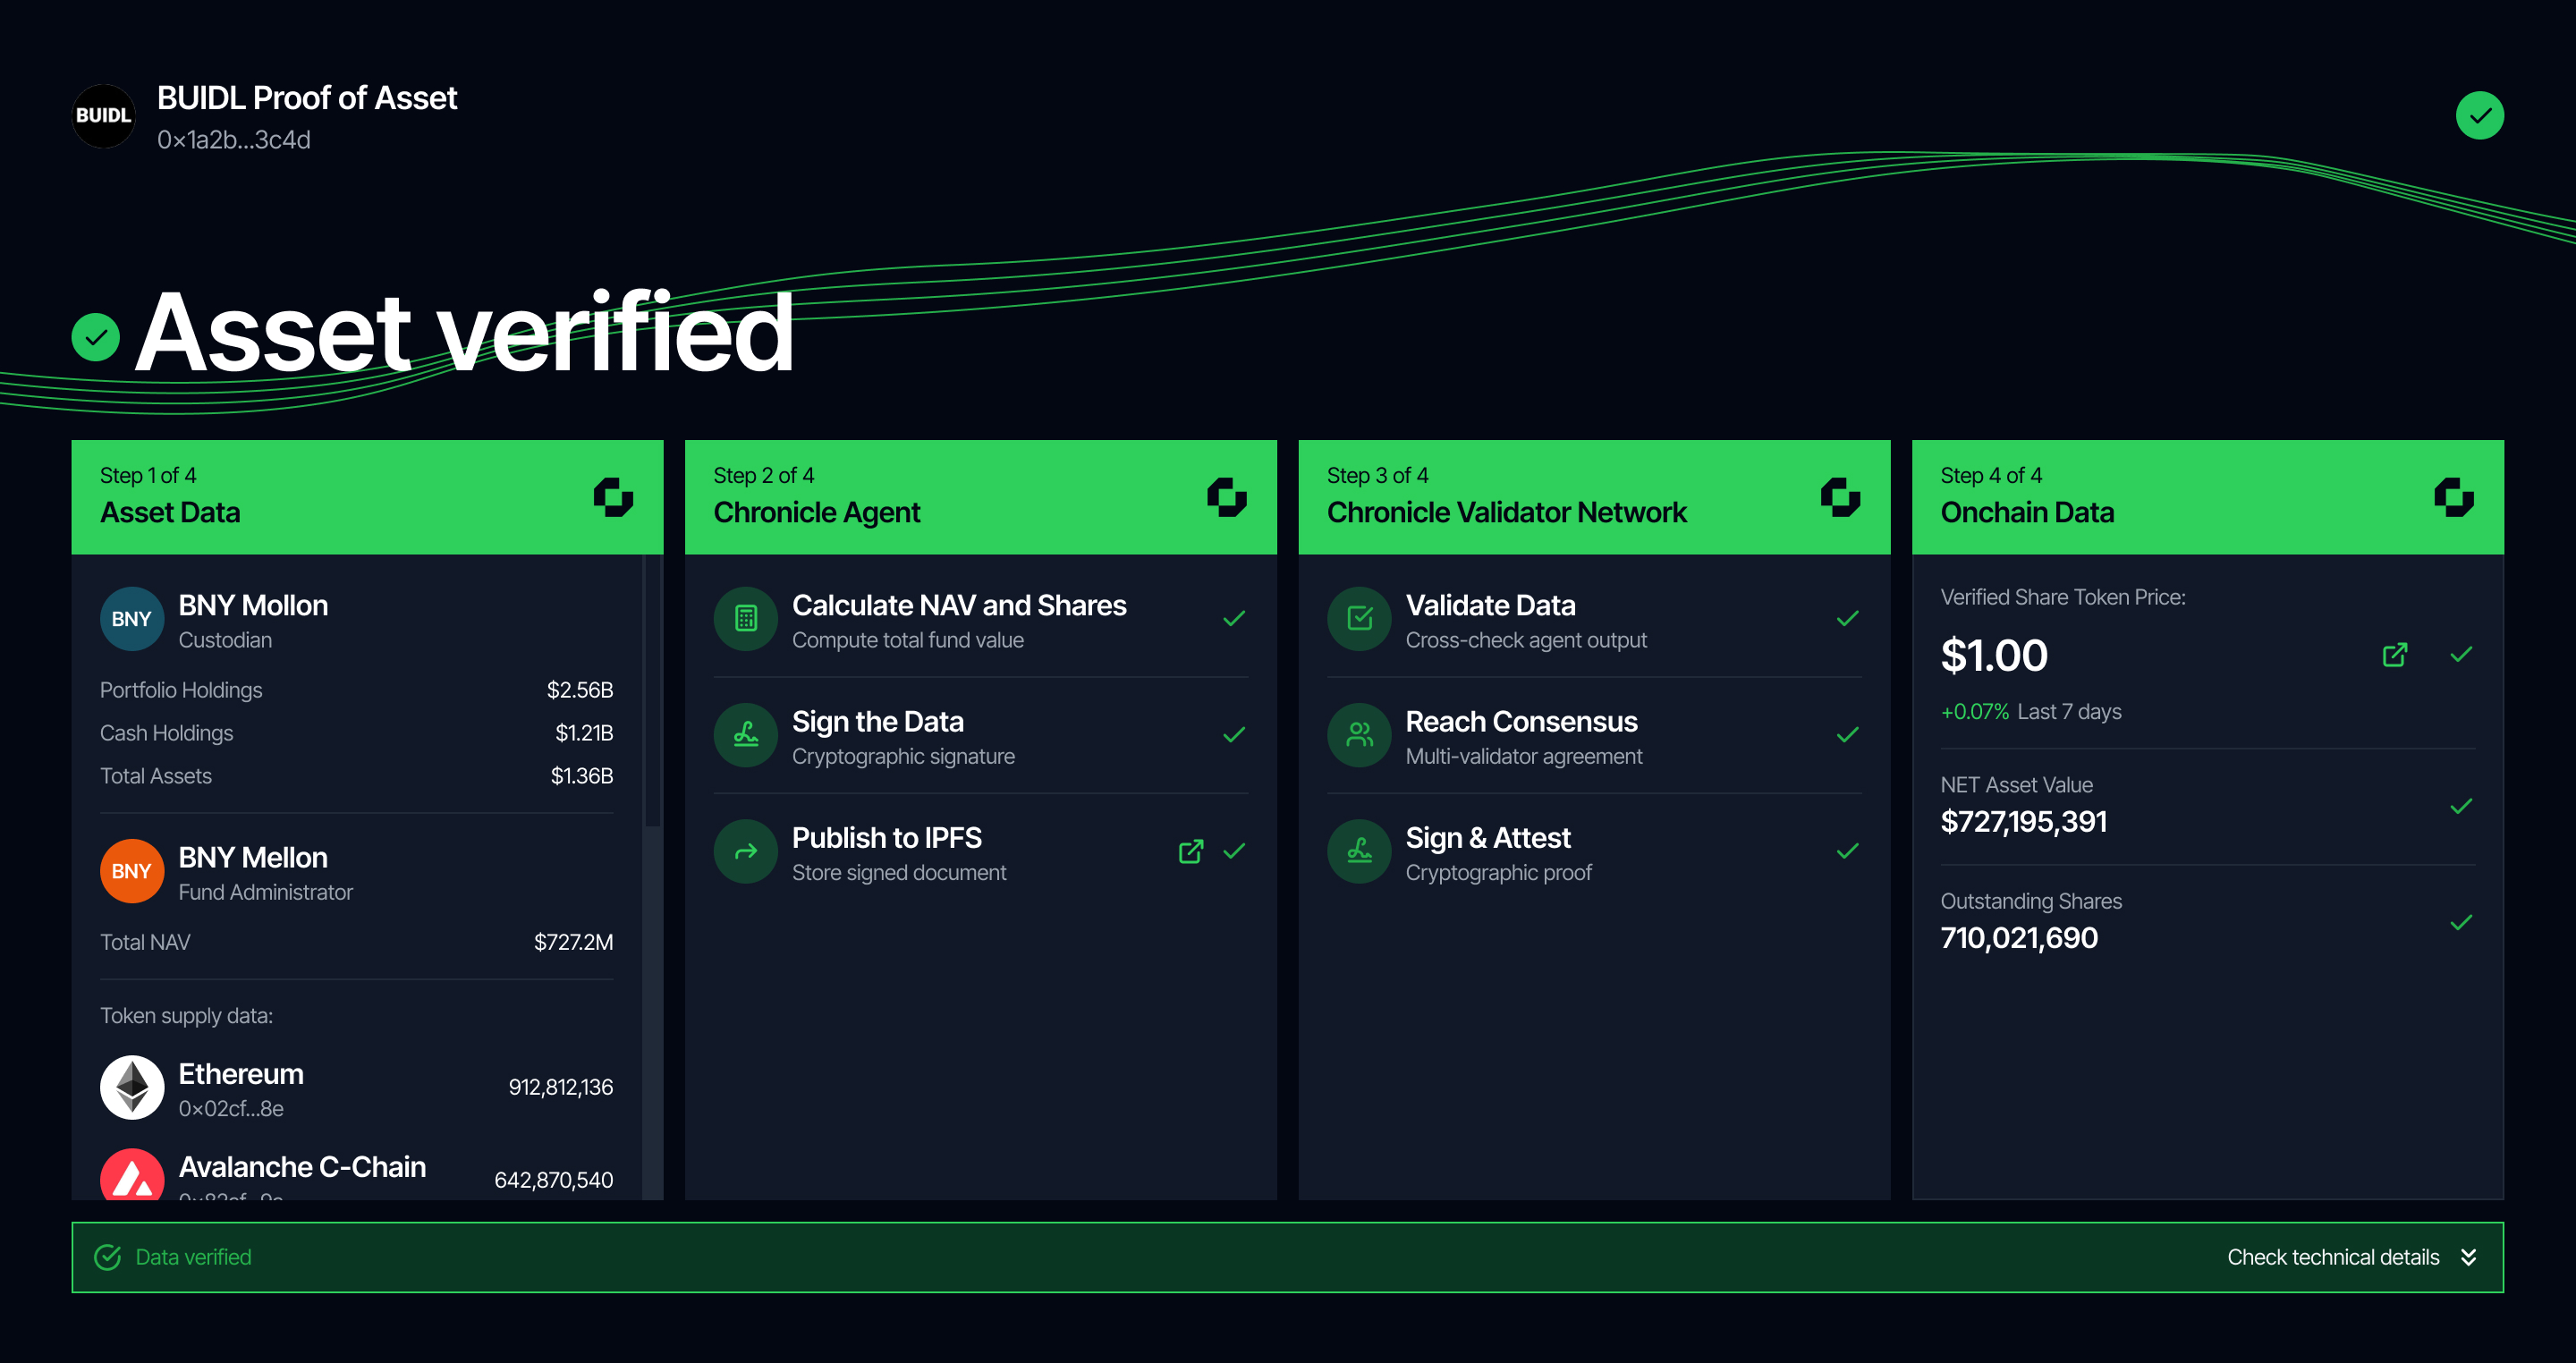The width and height of the screenshot is (2576, 1363).
Task: Click the BNY Mollon custodian avatar
Action: click(132, 619)
